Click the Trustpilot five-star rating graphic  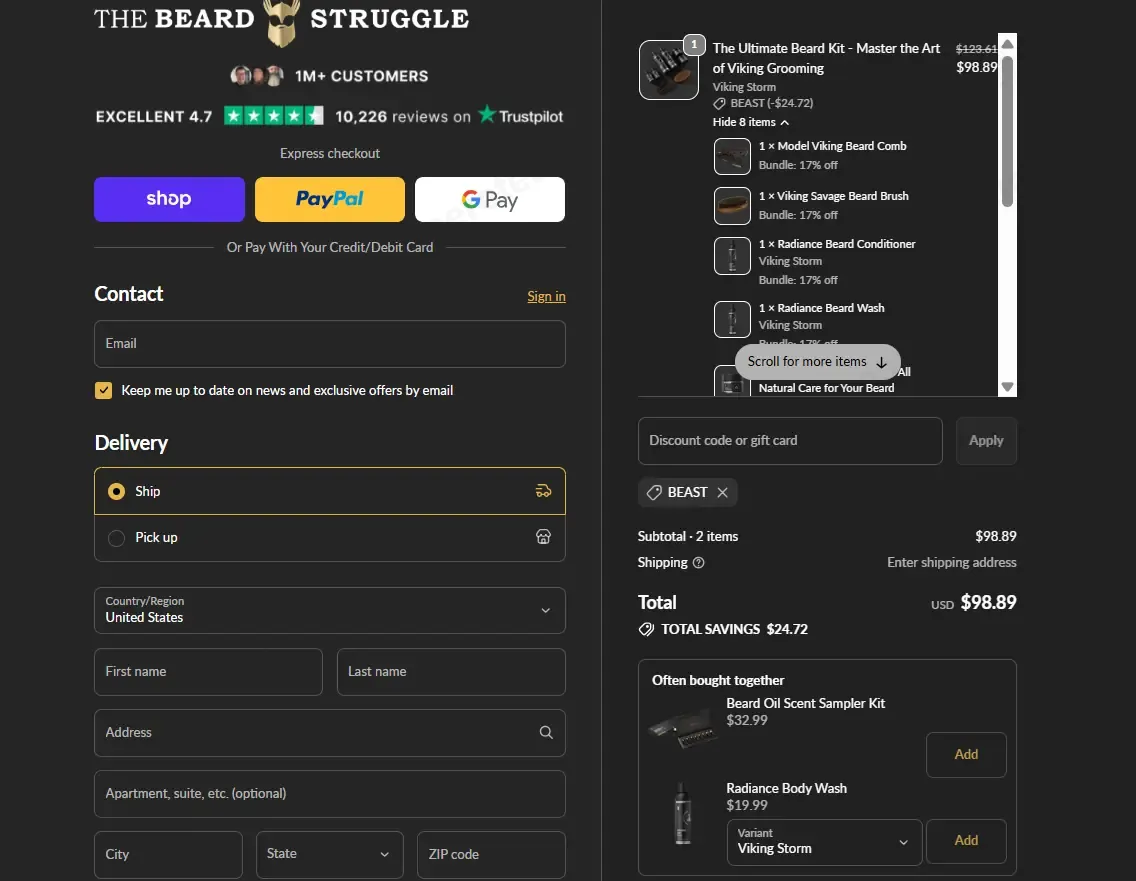click(274, 116)
